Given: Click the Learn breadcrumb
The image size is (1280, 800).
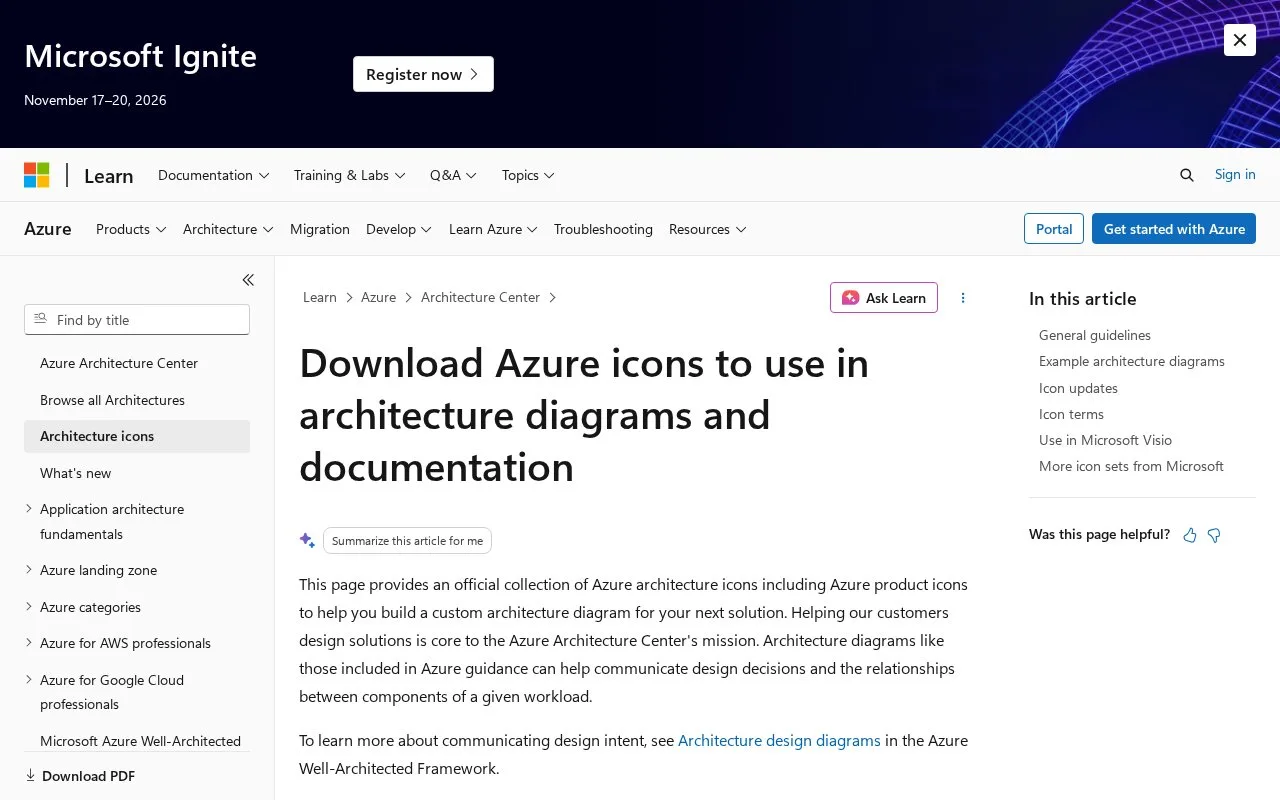Looking at the screenshot, I should [x=320, y=297].
